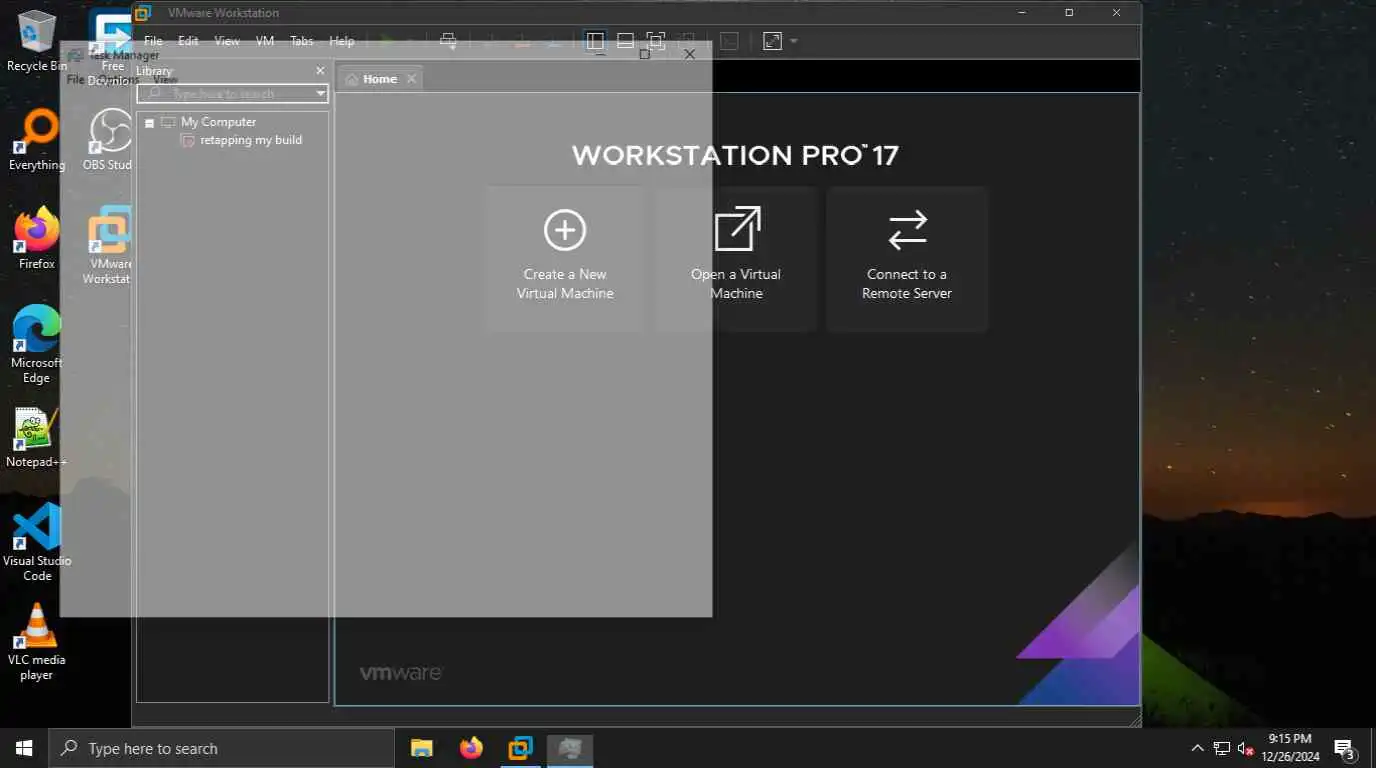Viewport: 1376px width, 768px height.
Task: Show hidden system tray icons
Action: tap(1197, 748)
